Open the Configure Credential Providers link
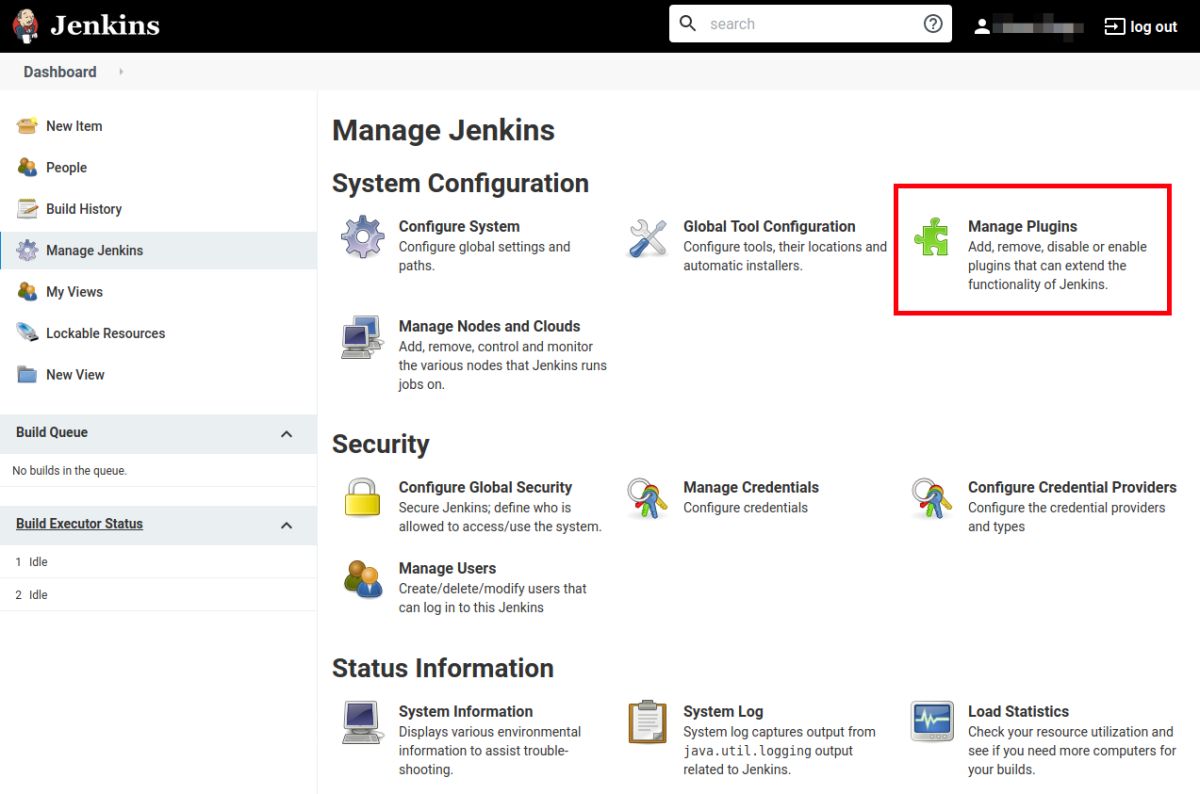Screen dimensions: 1200x794 (x=1072, y=487)
